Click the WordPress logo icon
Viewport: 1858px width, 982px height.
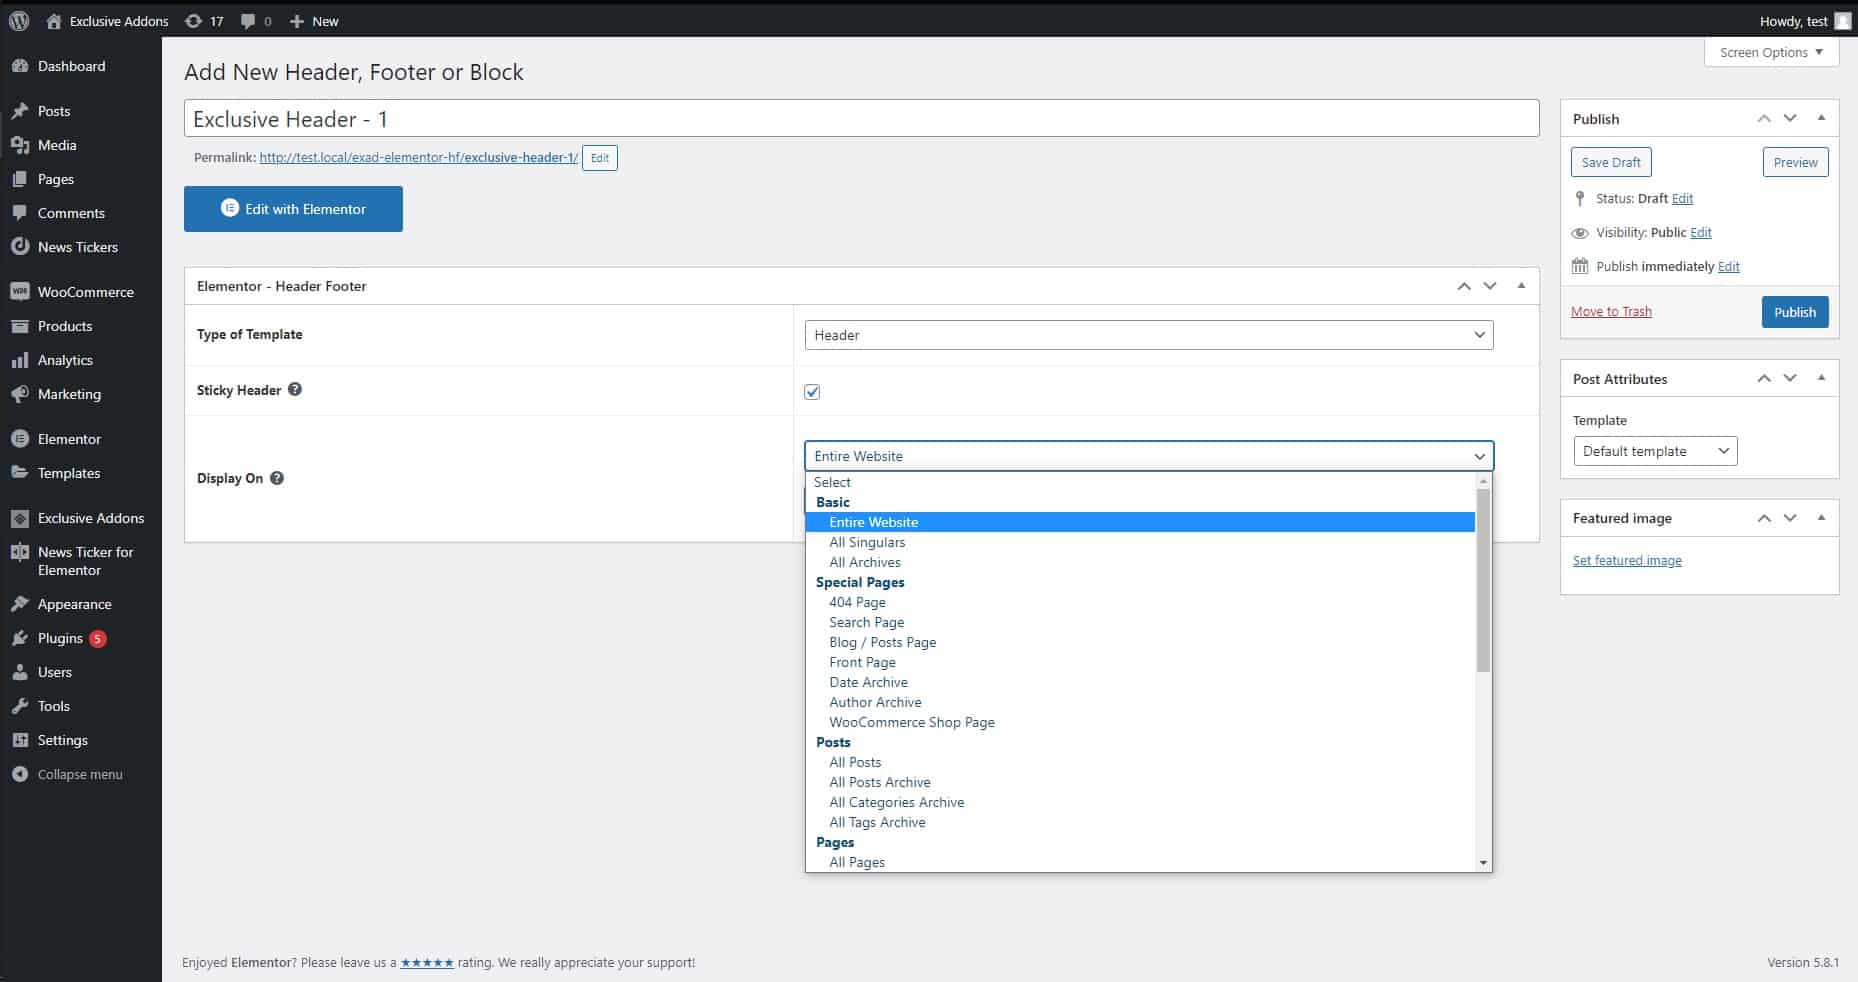19,21
